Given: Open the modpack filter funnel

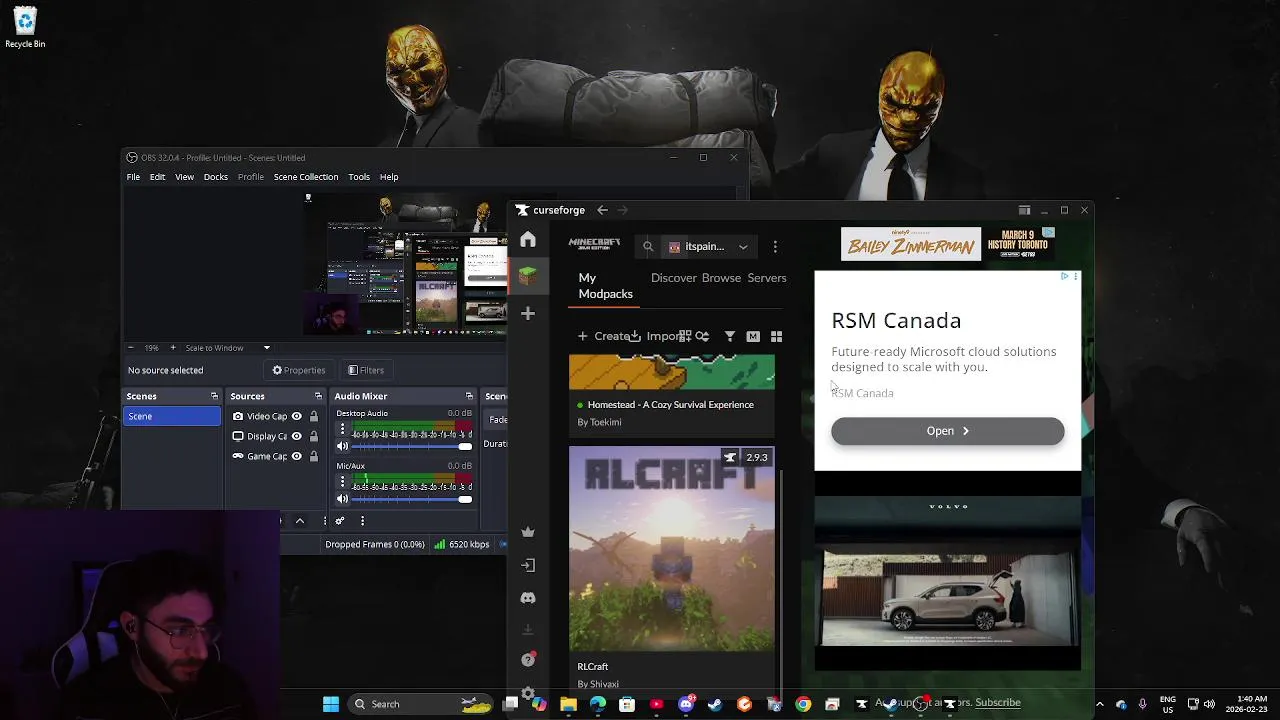Looking at the screenshot, I should [x=730, y=337].
